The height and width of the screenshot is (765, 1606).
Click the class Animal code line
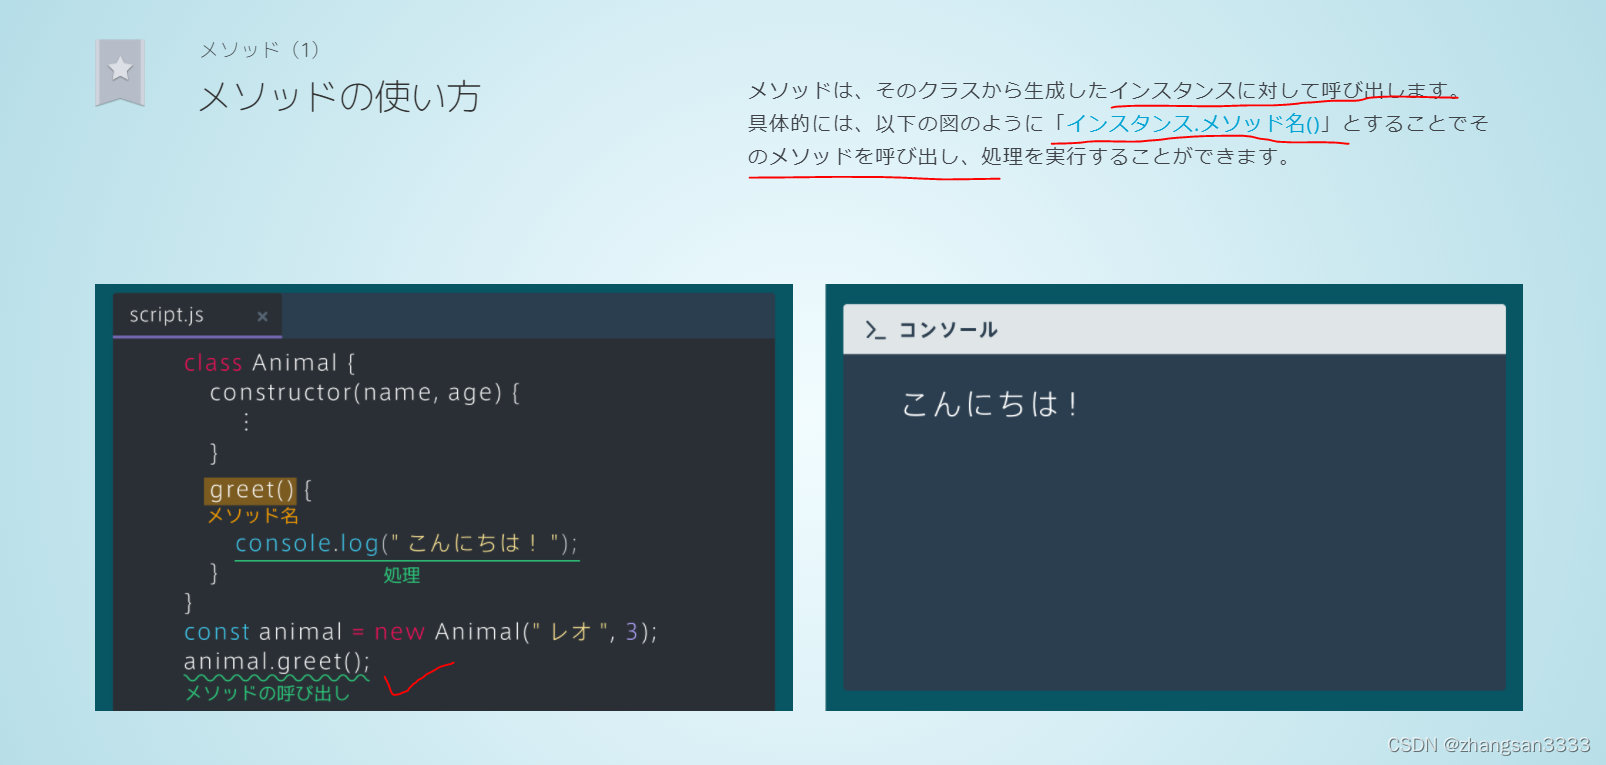click(x=270, y=363)
